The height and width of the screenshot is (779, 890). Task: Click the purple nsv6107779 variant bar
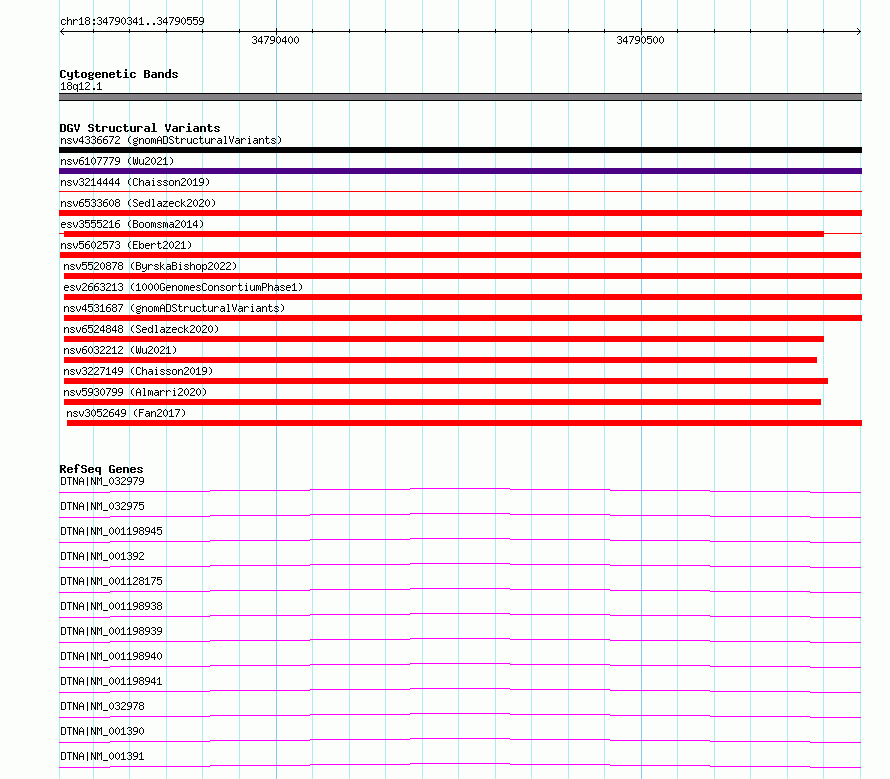[x=460, y=171]
